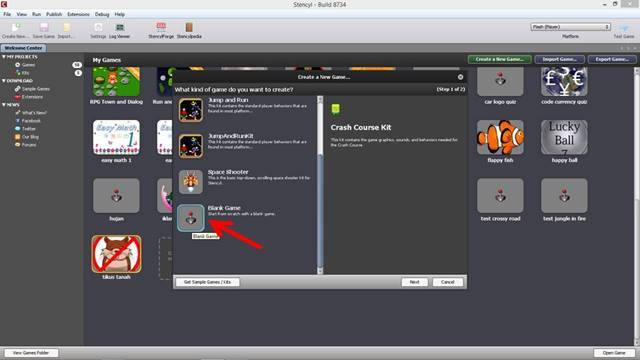Open the Debug menu
The height and width of the screenshot is (360, 640).
[x=102, y=14]
